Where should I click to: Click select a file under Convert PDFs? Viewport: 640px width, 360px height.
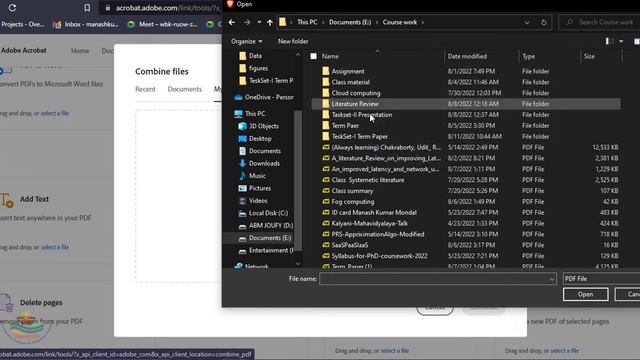click(55, 113)
